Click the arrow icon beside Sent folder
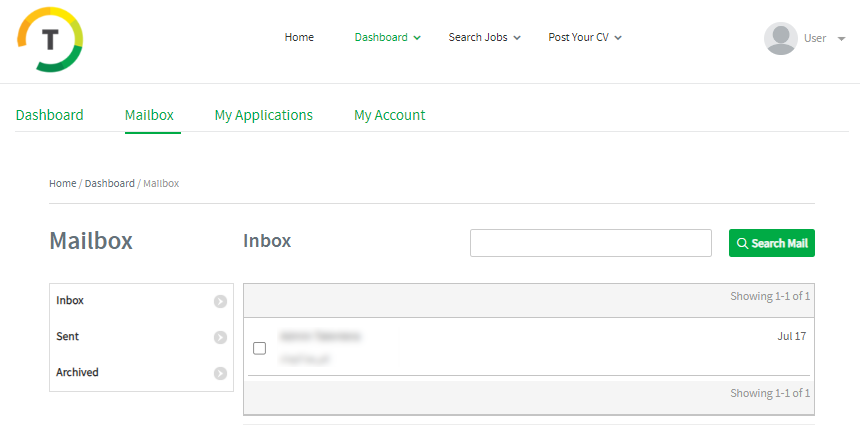 pyautogui.click(x=220, y=337)
